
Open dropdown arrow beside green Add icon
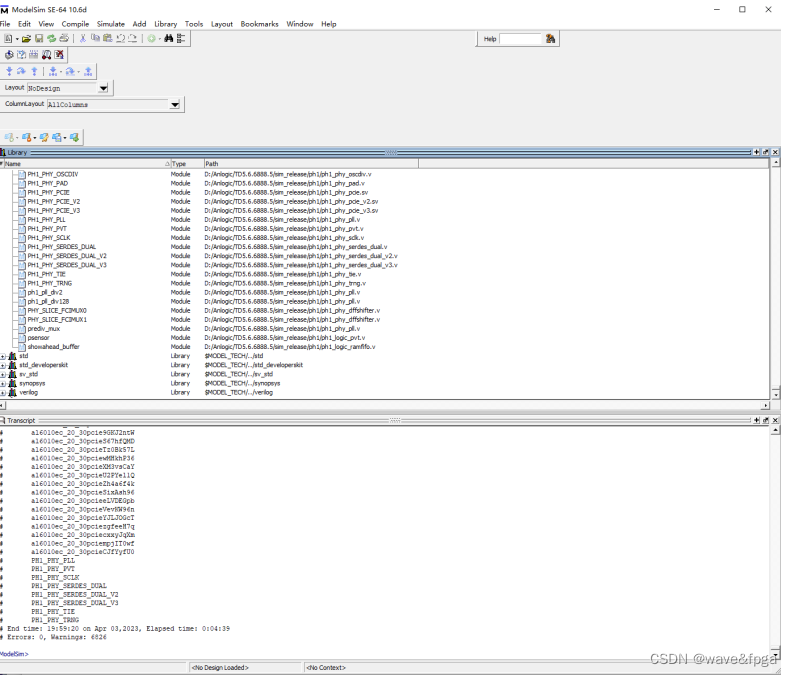pos(160,39)
